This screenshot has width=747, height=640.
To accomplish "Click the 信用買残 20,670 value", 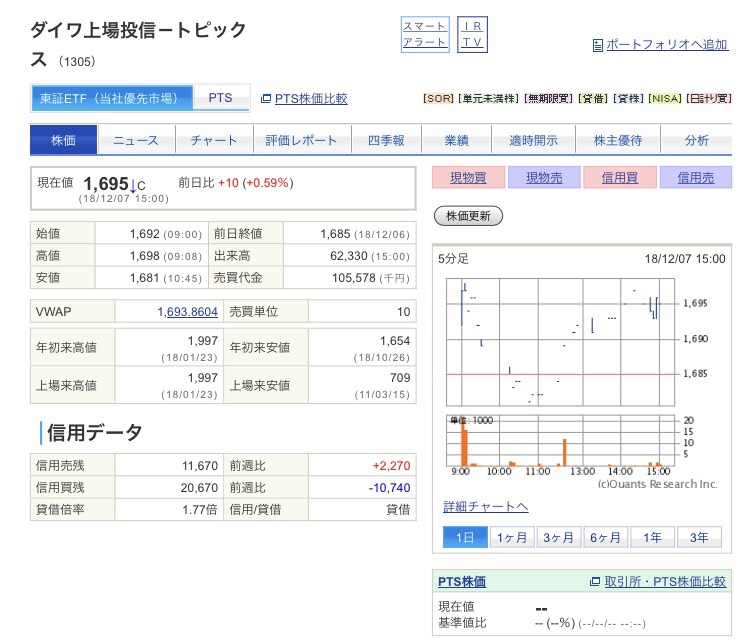I will pyautogui.click(x=199, y=488).
